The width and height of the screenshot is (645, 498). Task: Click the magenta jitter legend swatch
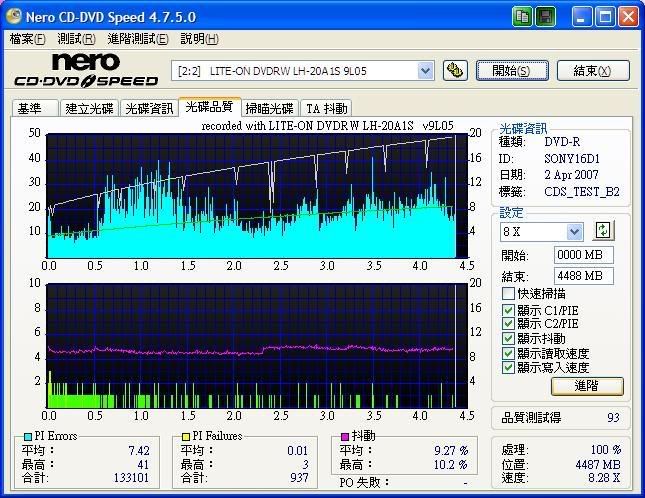pyautogui.click(x=345, y=436)
